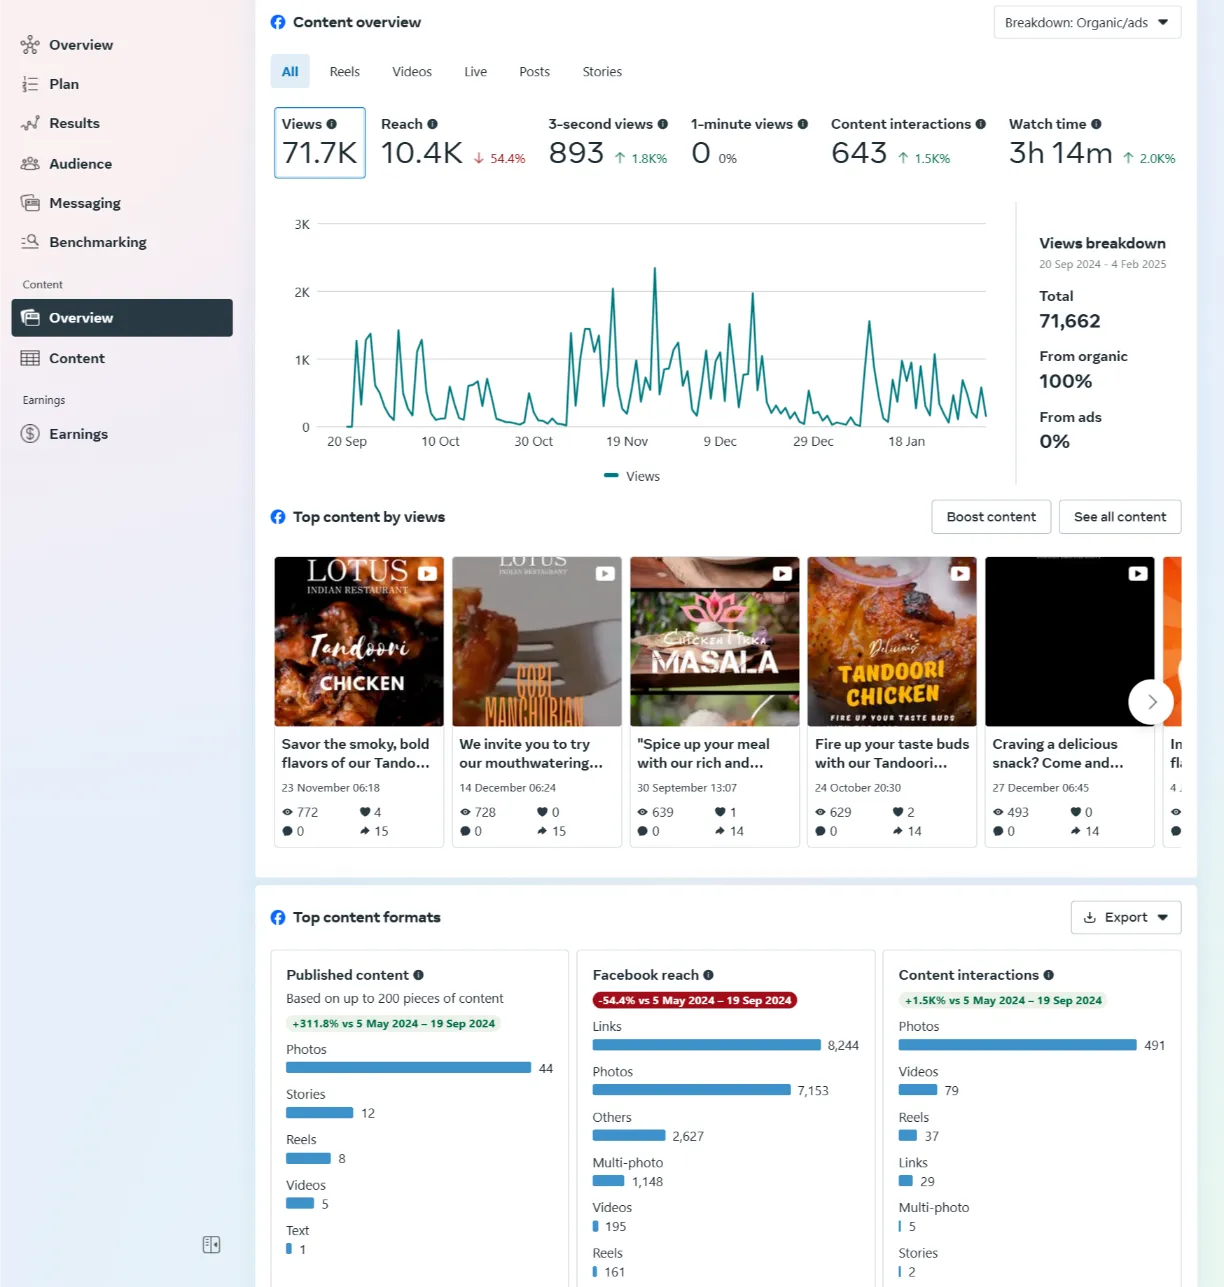Click the 'Savor the smoky, bold' post caption
The width and height of the screenshot is (1224, 1287).
click(x=355, y=753)
